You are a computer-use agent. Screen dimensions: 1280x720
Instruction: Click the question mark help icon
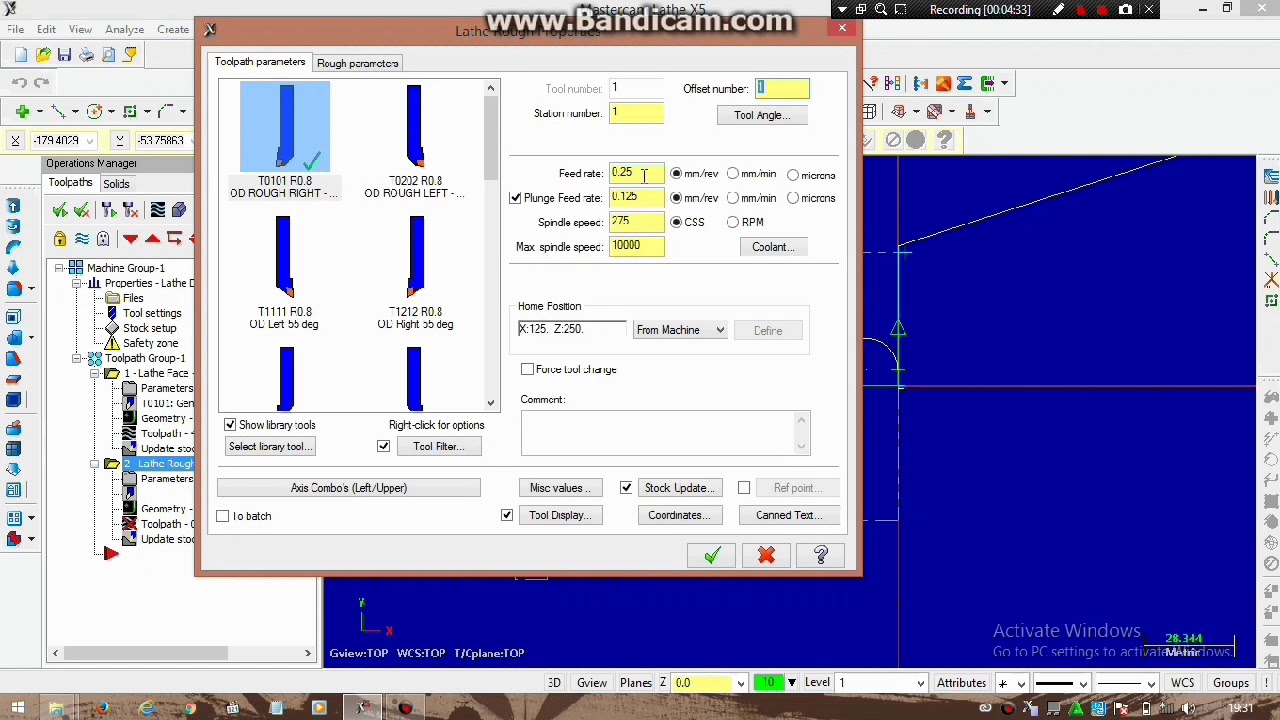click(821, 556)
